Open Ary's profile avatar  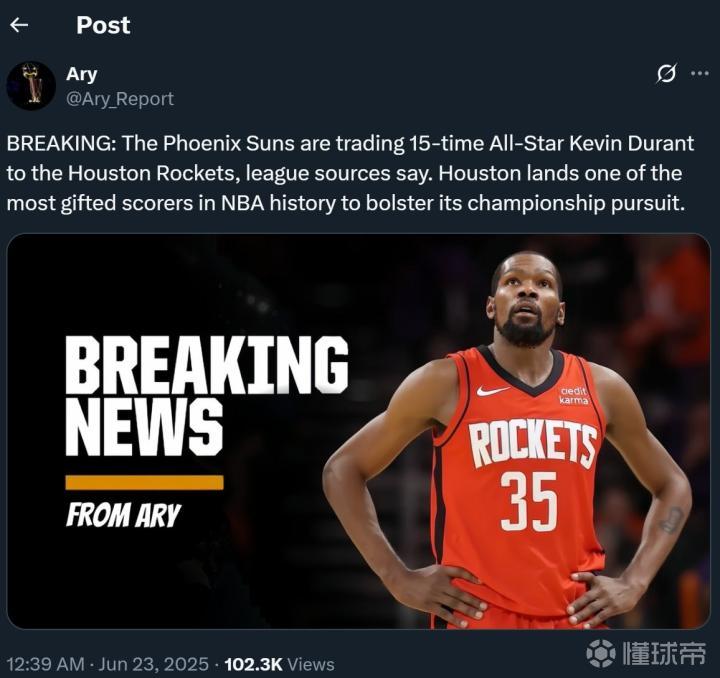pos(31,85)
